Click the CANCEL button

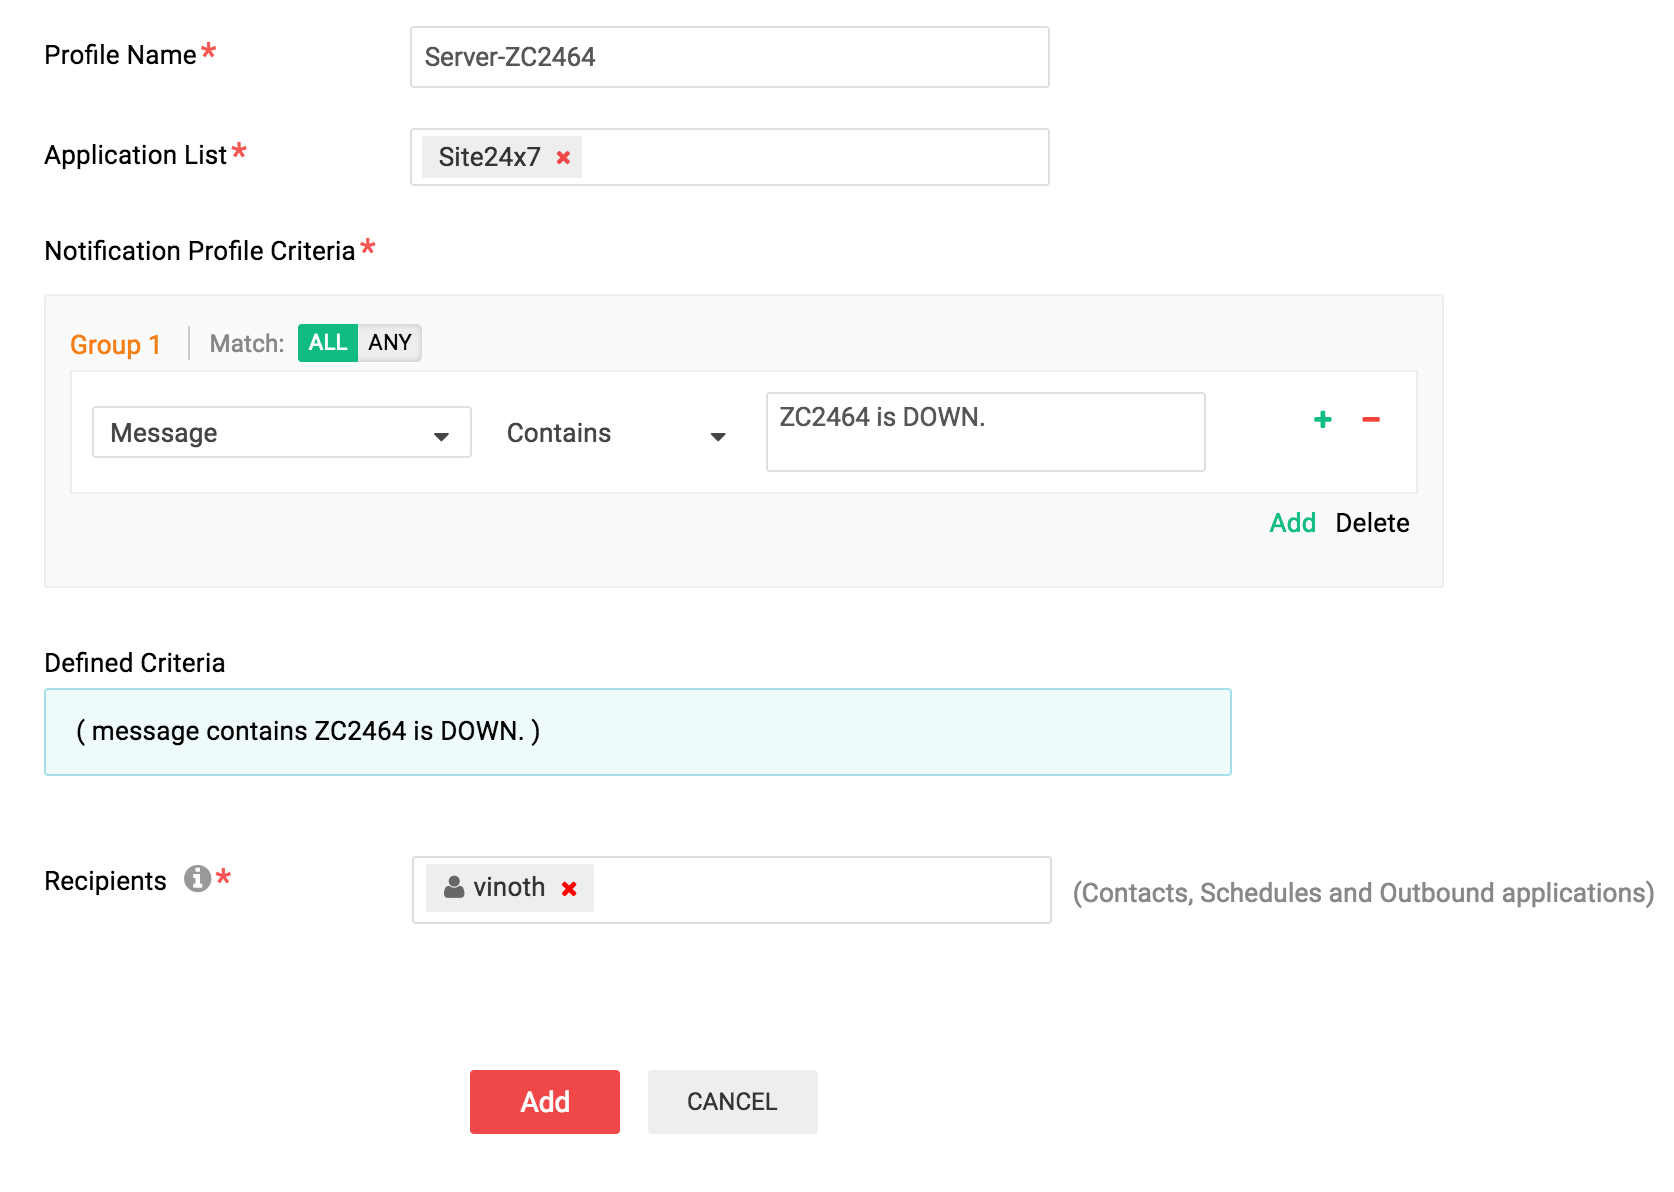coord(733,1102)
